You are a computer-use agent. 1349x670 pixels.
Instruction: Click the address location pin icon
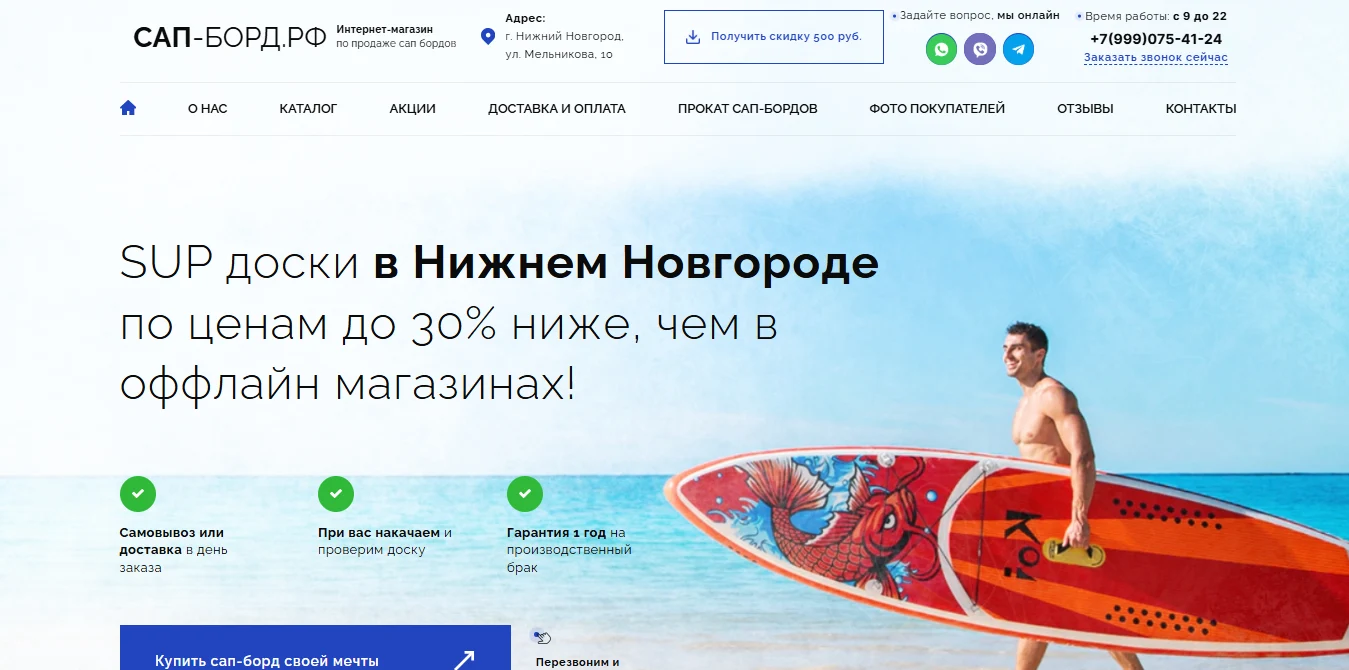[x=488, y=37]
